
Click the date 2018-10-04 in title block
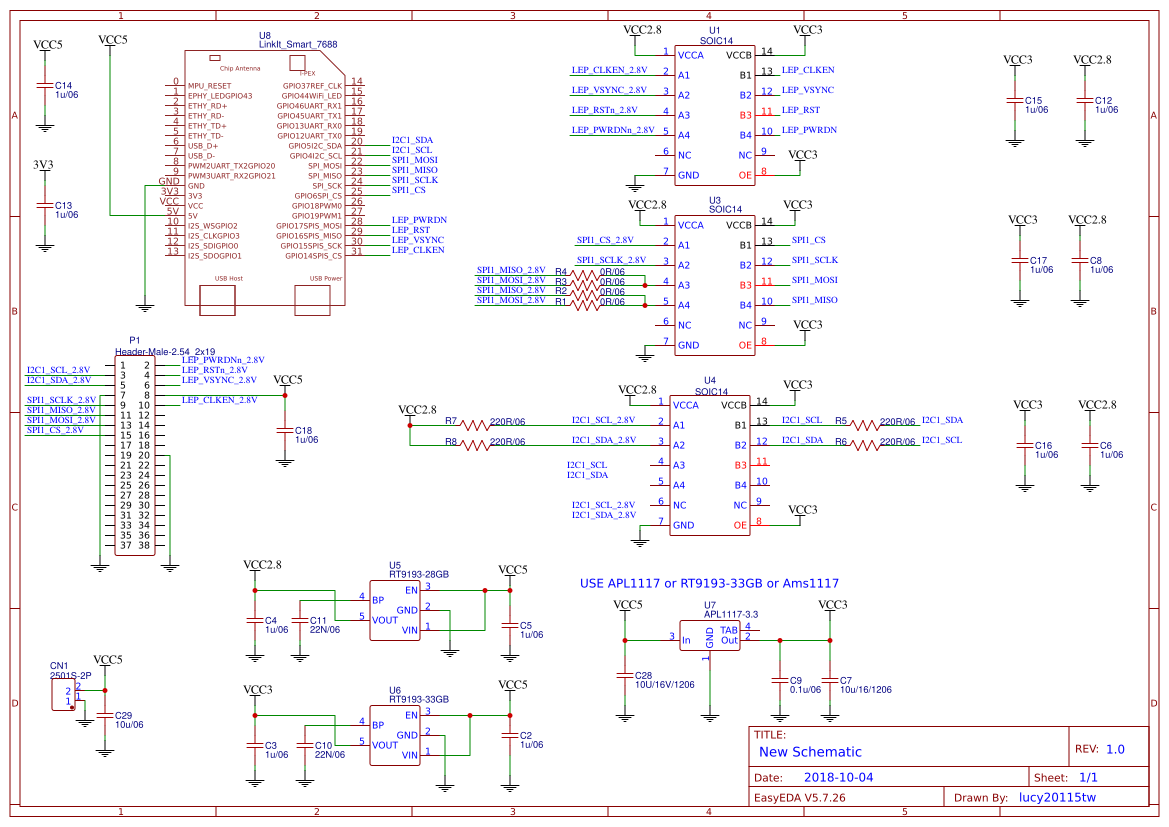coord(839,777)
